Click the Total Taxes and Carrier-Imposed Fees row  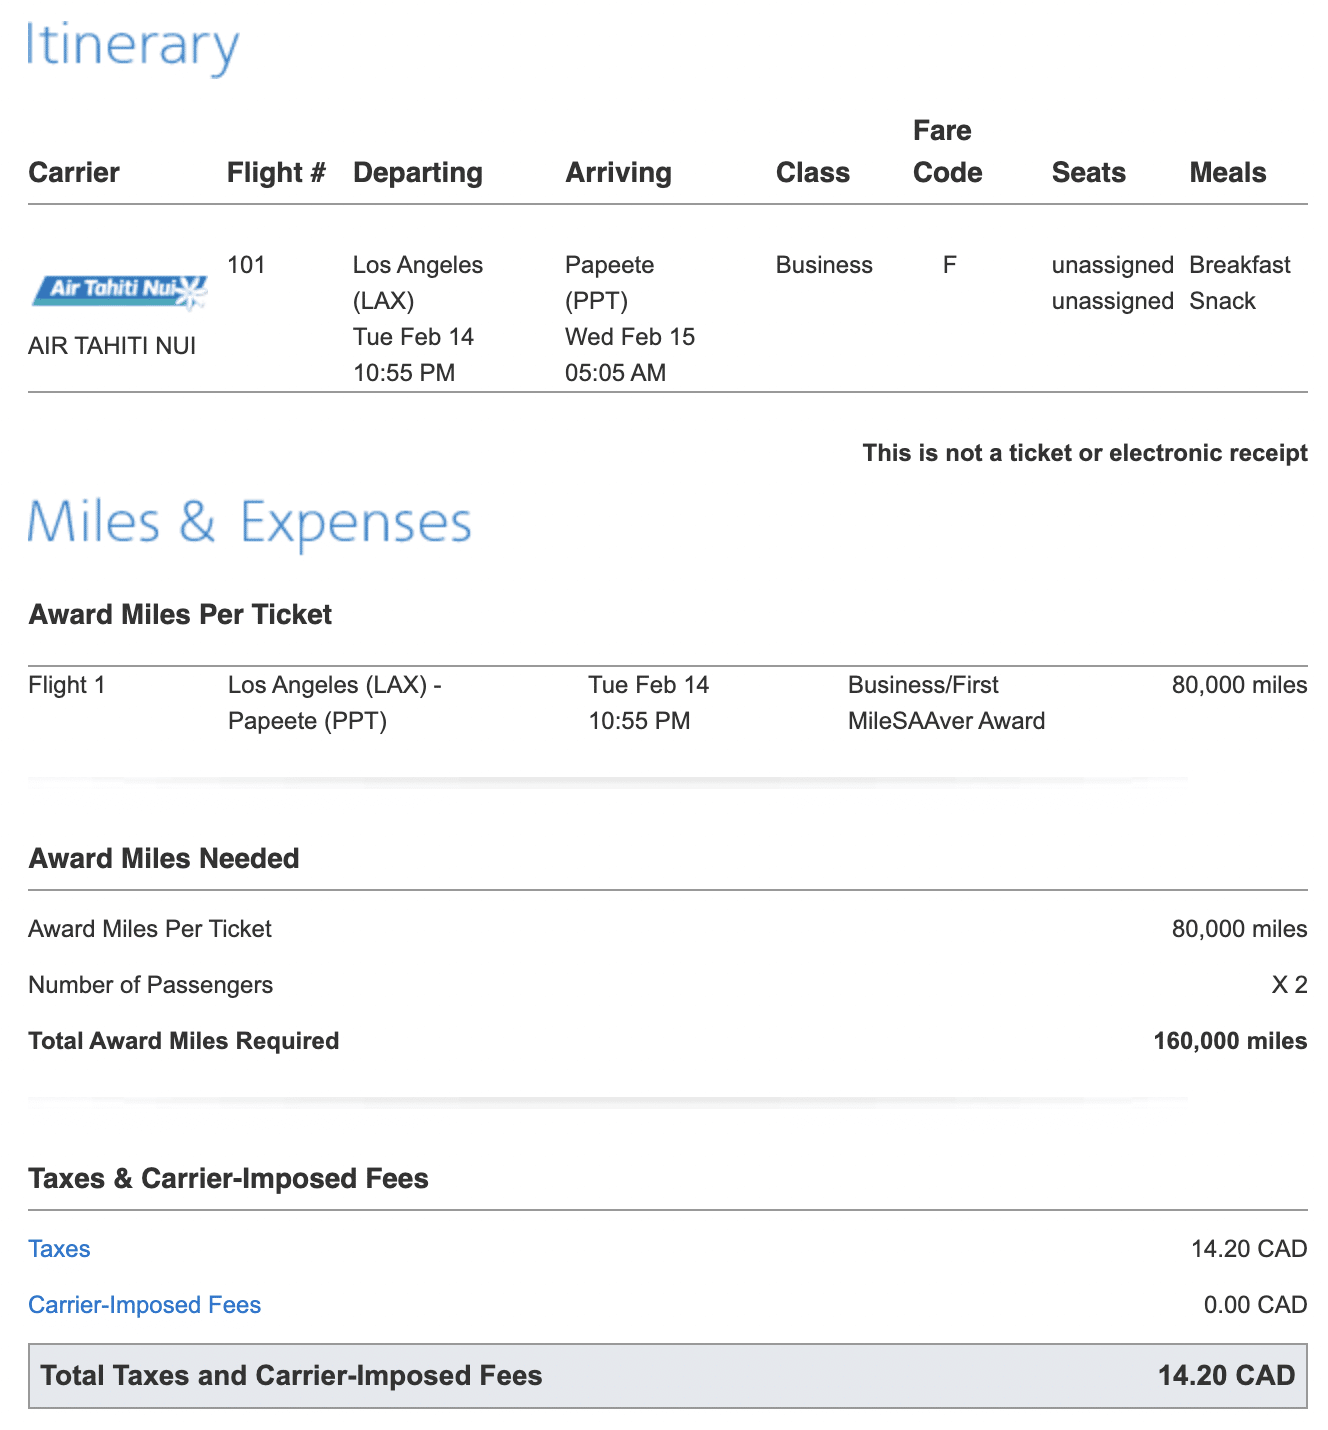[x=667, y=1376]
